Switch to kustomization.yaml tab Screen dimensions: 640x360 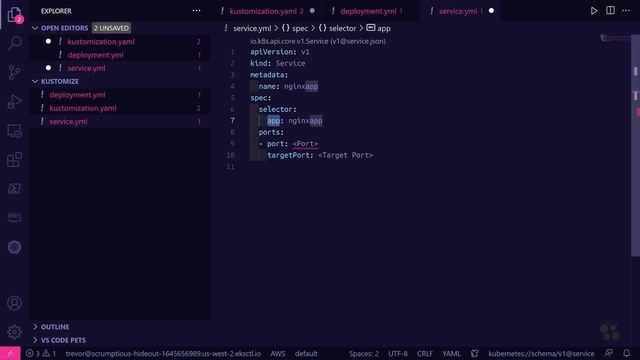267,11
